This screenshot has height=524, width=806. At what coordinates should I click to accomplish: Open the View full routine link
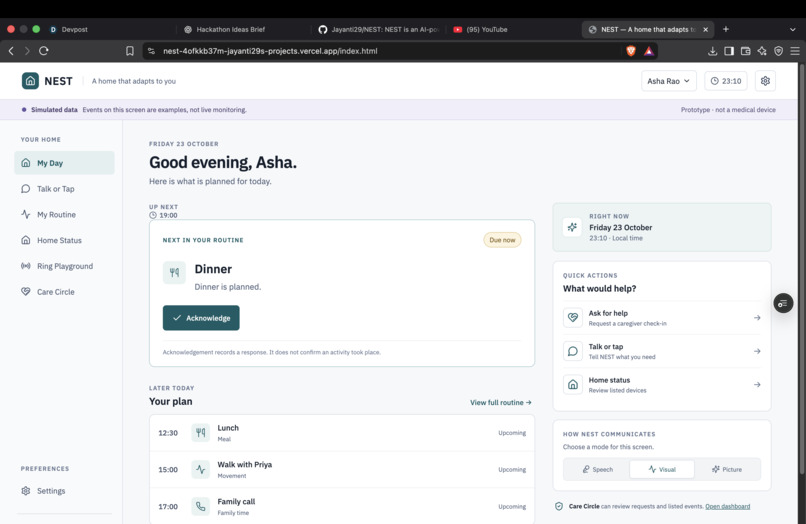tap(501, 402)
